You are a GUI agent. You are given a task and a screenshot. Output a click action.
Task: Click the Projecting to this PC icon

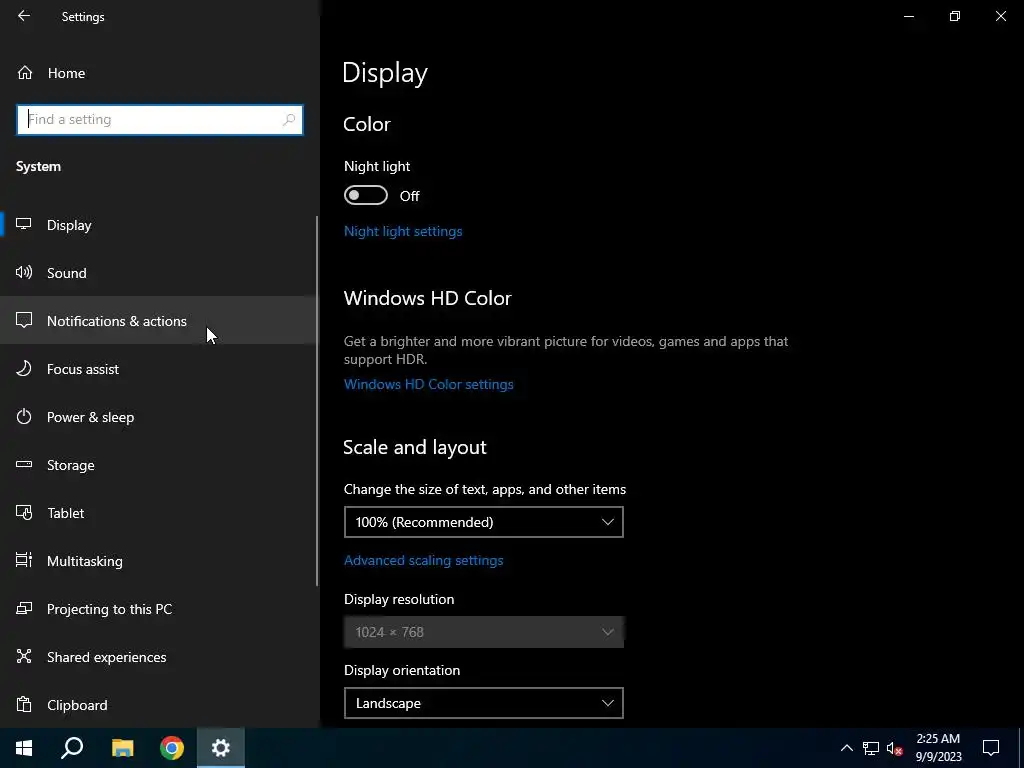point(24,609)
